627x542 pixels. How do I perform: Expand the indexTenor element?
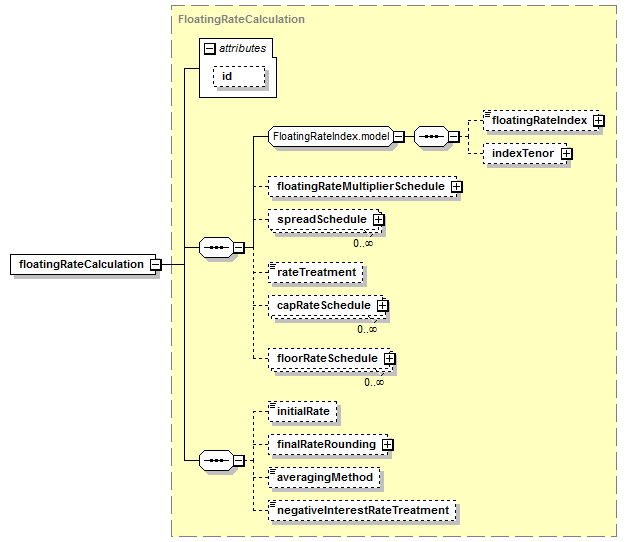pos(566,154)
